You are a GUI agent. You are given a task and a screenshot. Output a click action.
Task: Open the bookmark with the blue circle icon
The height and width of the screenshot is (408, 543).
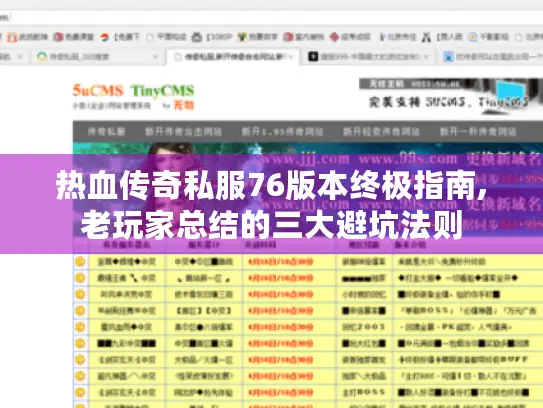click(488, 37)
